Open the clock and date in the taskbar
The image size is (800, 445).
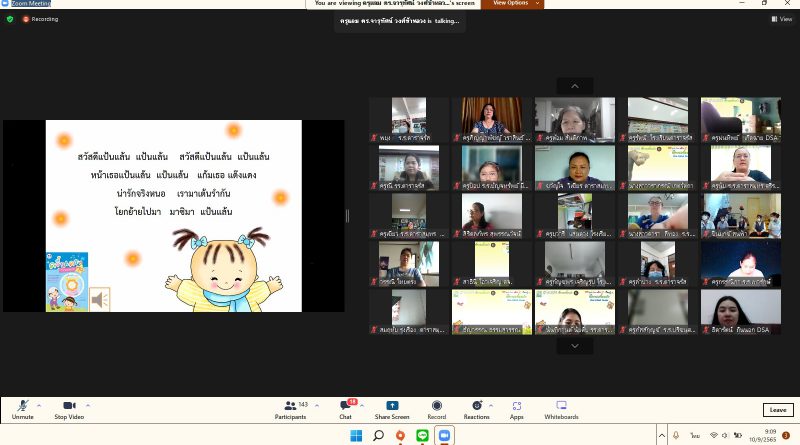pyautogui.click(x=763, y=435)
